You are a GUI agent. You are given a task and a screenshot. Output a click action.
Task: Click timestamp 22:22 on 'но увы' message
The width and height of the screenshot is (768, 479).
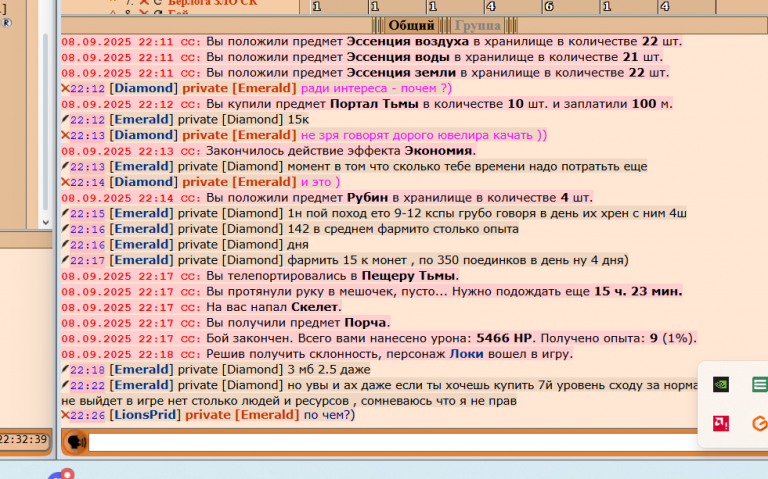pos(88,385)
